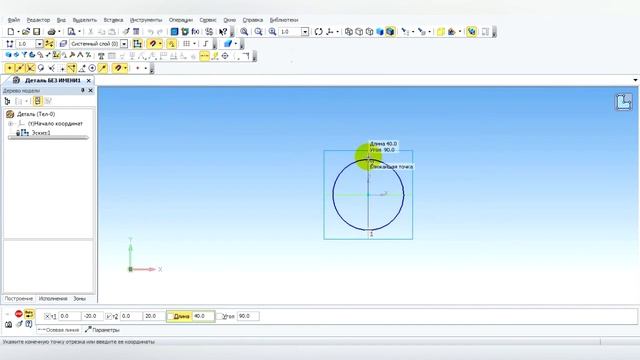
Task: Switch to the Построение tab
Action: 19,299
